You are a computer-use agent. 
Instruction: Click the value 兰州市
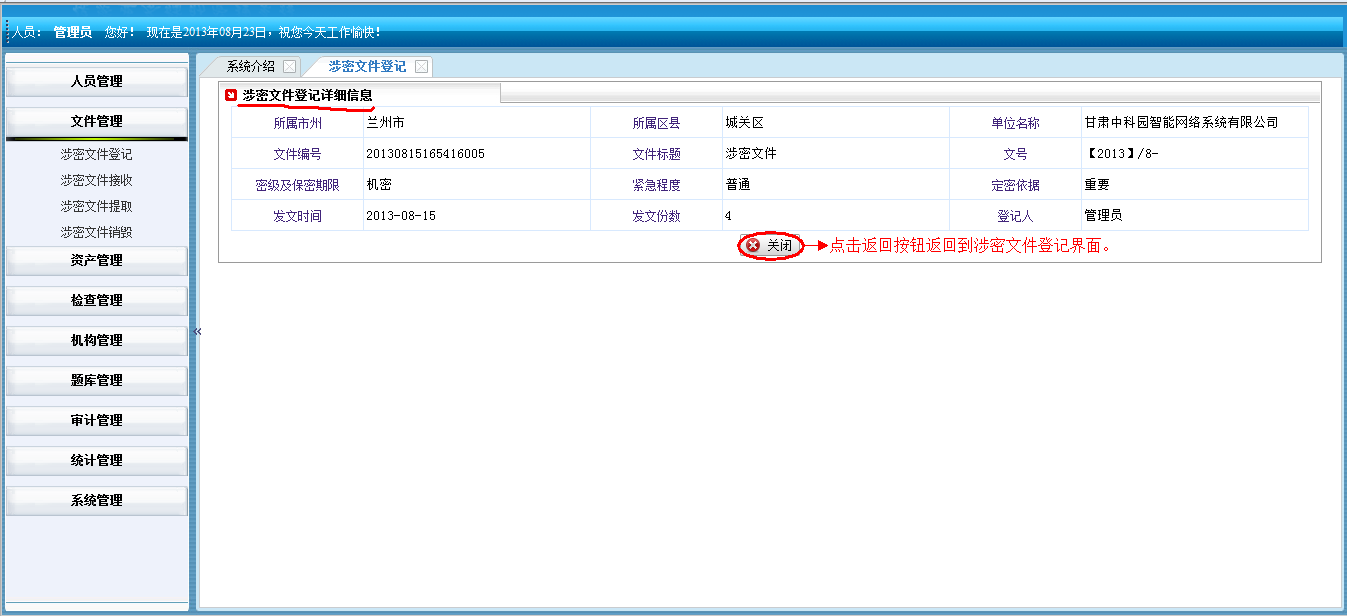(385, 123)
